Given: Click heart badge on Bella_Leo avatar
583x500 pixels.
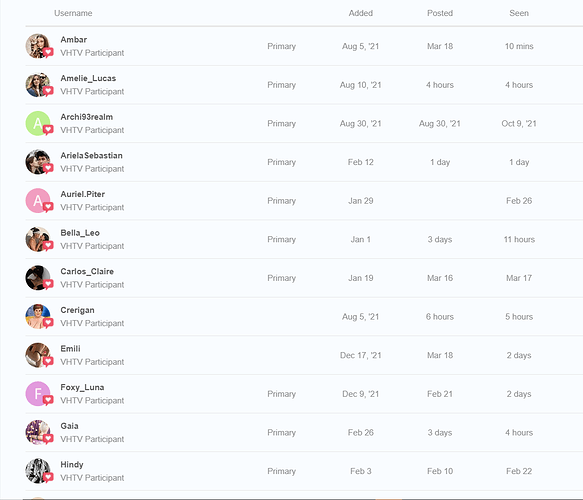Looking at the screenshot, I should click(x=48, y=246).
